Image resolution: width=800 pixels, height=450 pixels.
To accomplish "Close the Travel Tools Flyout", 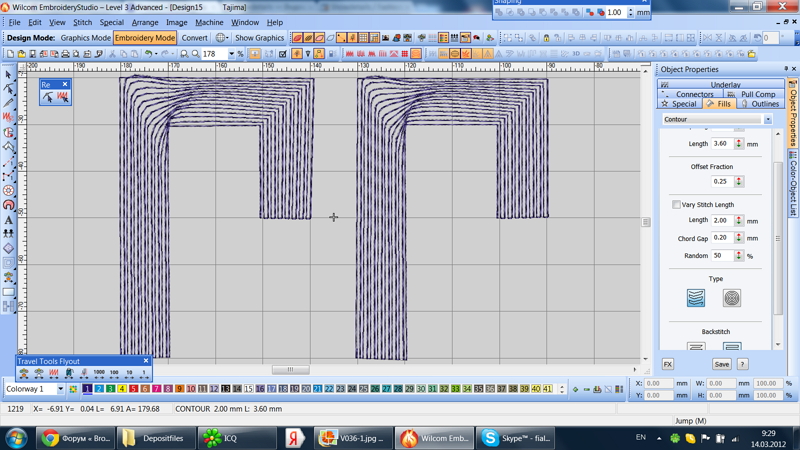I will click(145, 361).
